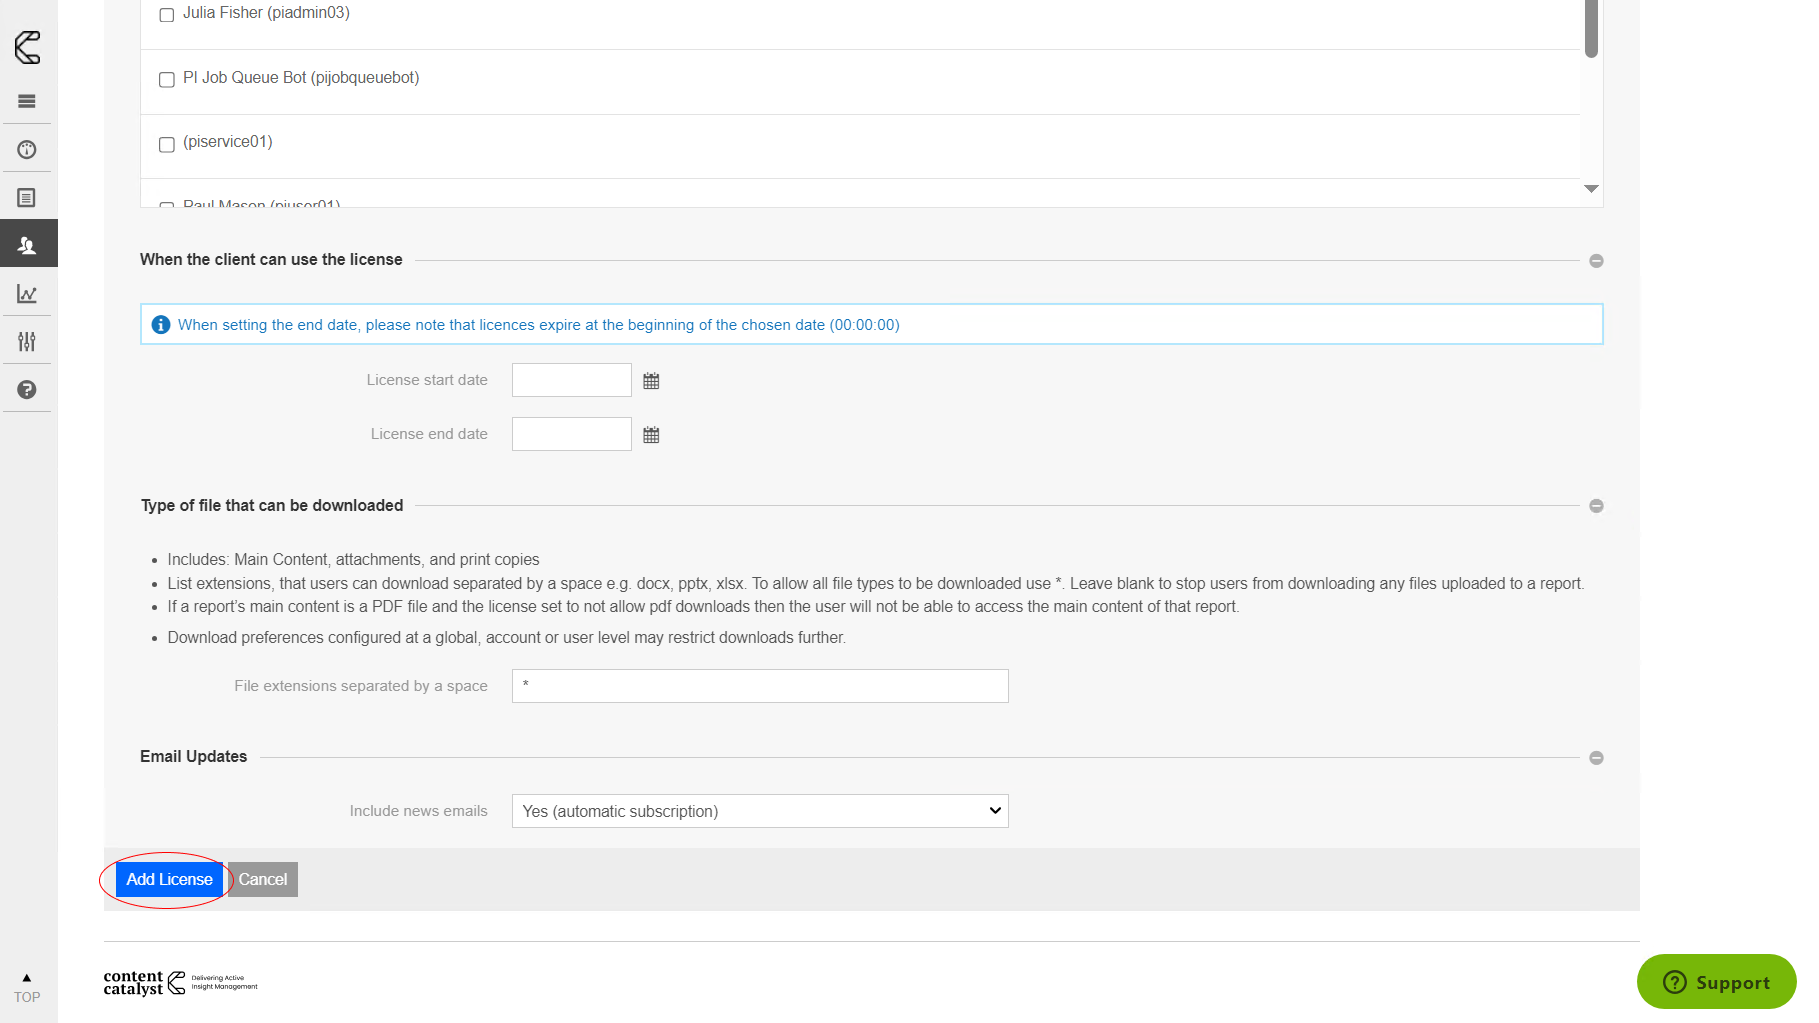Check the Julia Fisher (piadmin03) checkbox
Screen dimensions: 1819x1023
167,15
